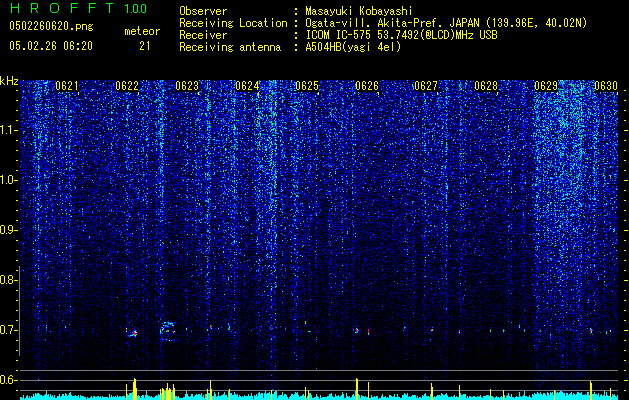Select the version number 1.0.0
The width and height of the screenshot is (629, 400).
point(136,9)
